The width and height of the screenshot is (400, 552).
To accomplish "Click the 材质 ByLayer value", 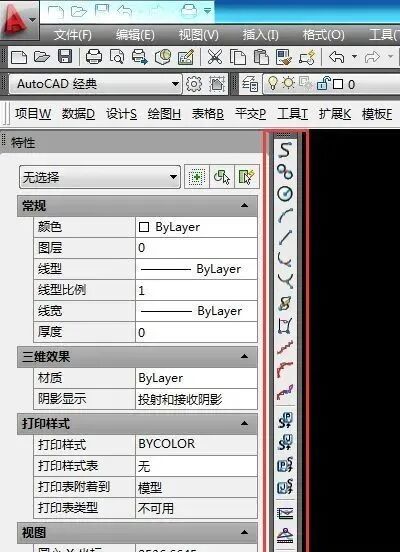I will pyautogui.click(x=196, y=378).
